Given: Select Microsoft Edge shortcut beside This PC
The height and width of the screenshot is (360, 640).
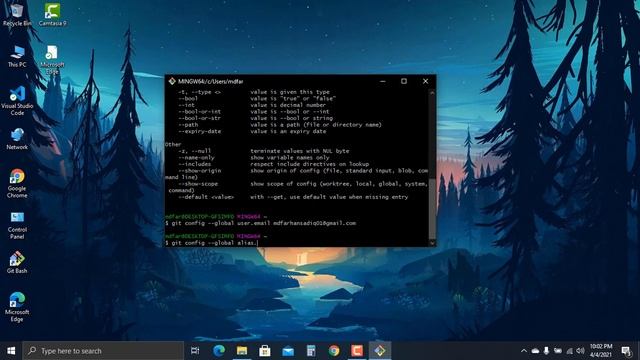Looking at the screenshot, I should point(52,60).
